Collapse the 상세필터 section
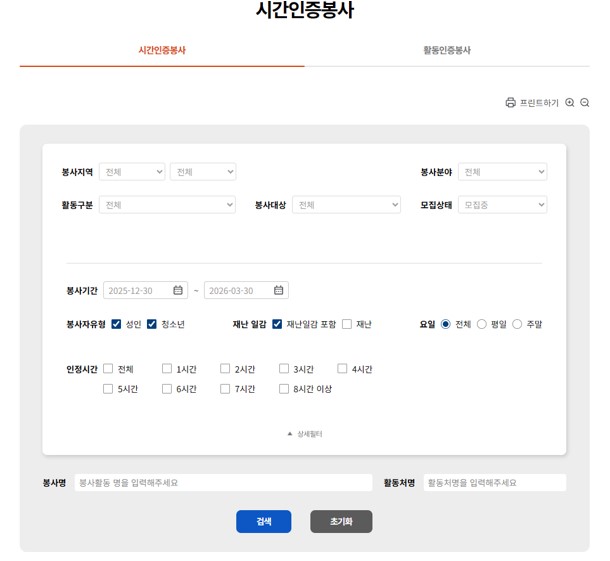Image resolution: width=610 pixels, height=561 pixels. (305, 434)
